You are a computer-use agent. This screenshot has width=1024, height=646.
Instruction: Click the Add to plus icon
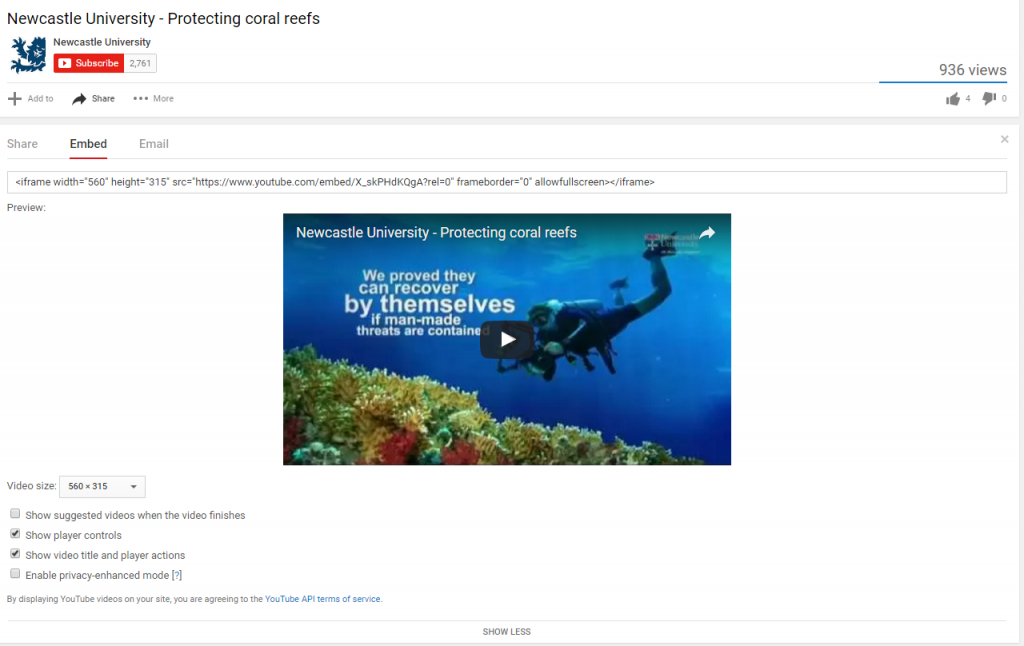[14, 99]
